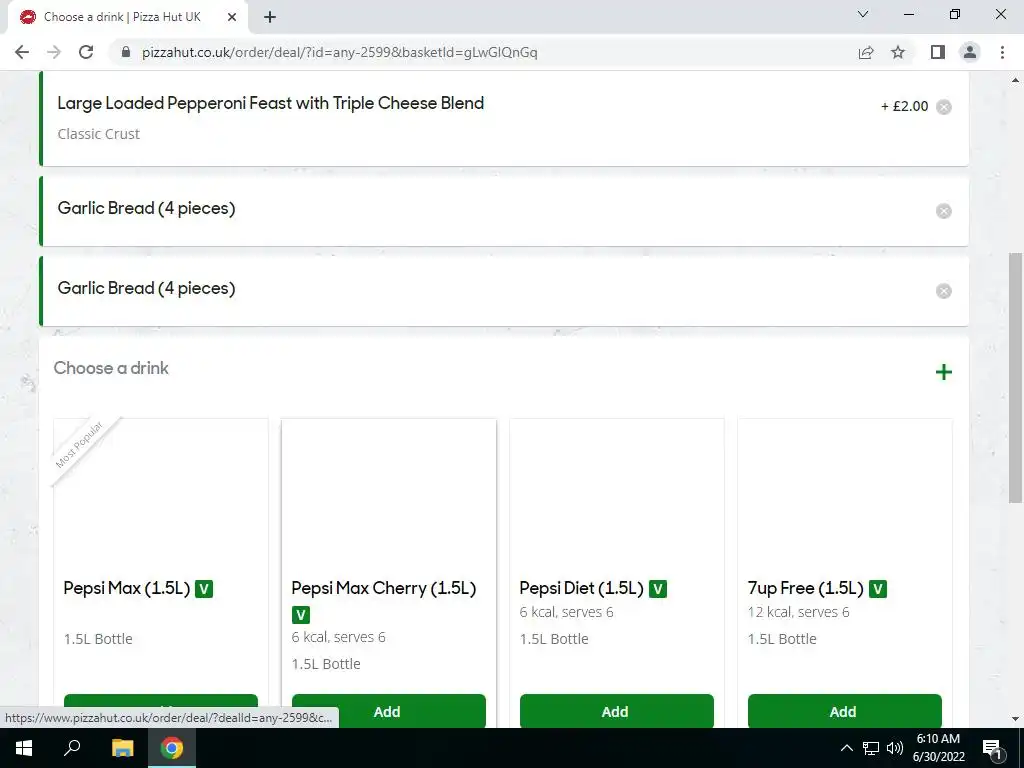View site security lock information
Viewport: 1024px width, 768px height.
pos(126,52)
